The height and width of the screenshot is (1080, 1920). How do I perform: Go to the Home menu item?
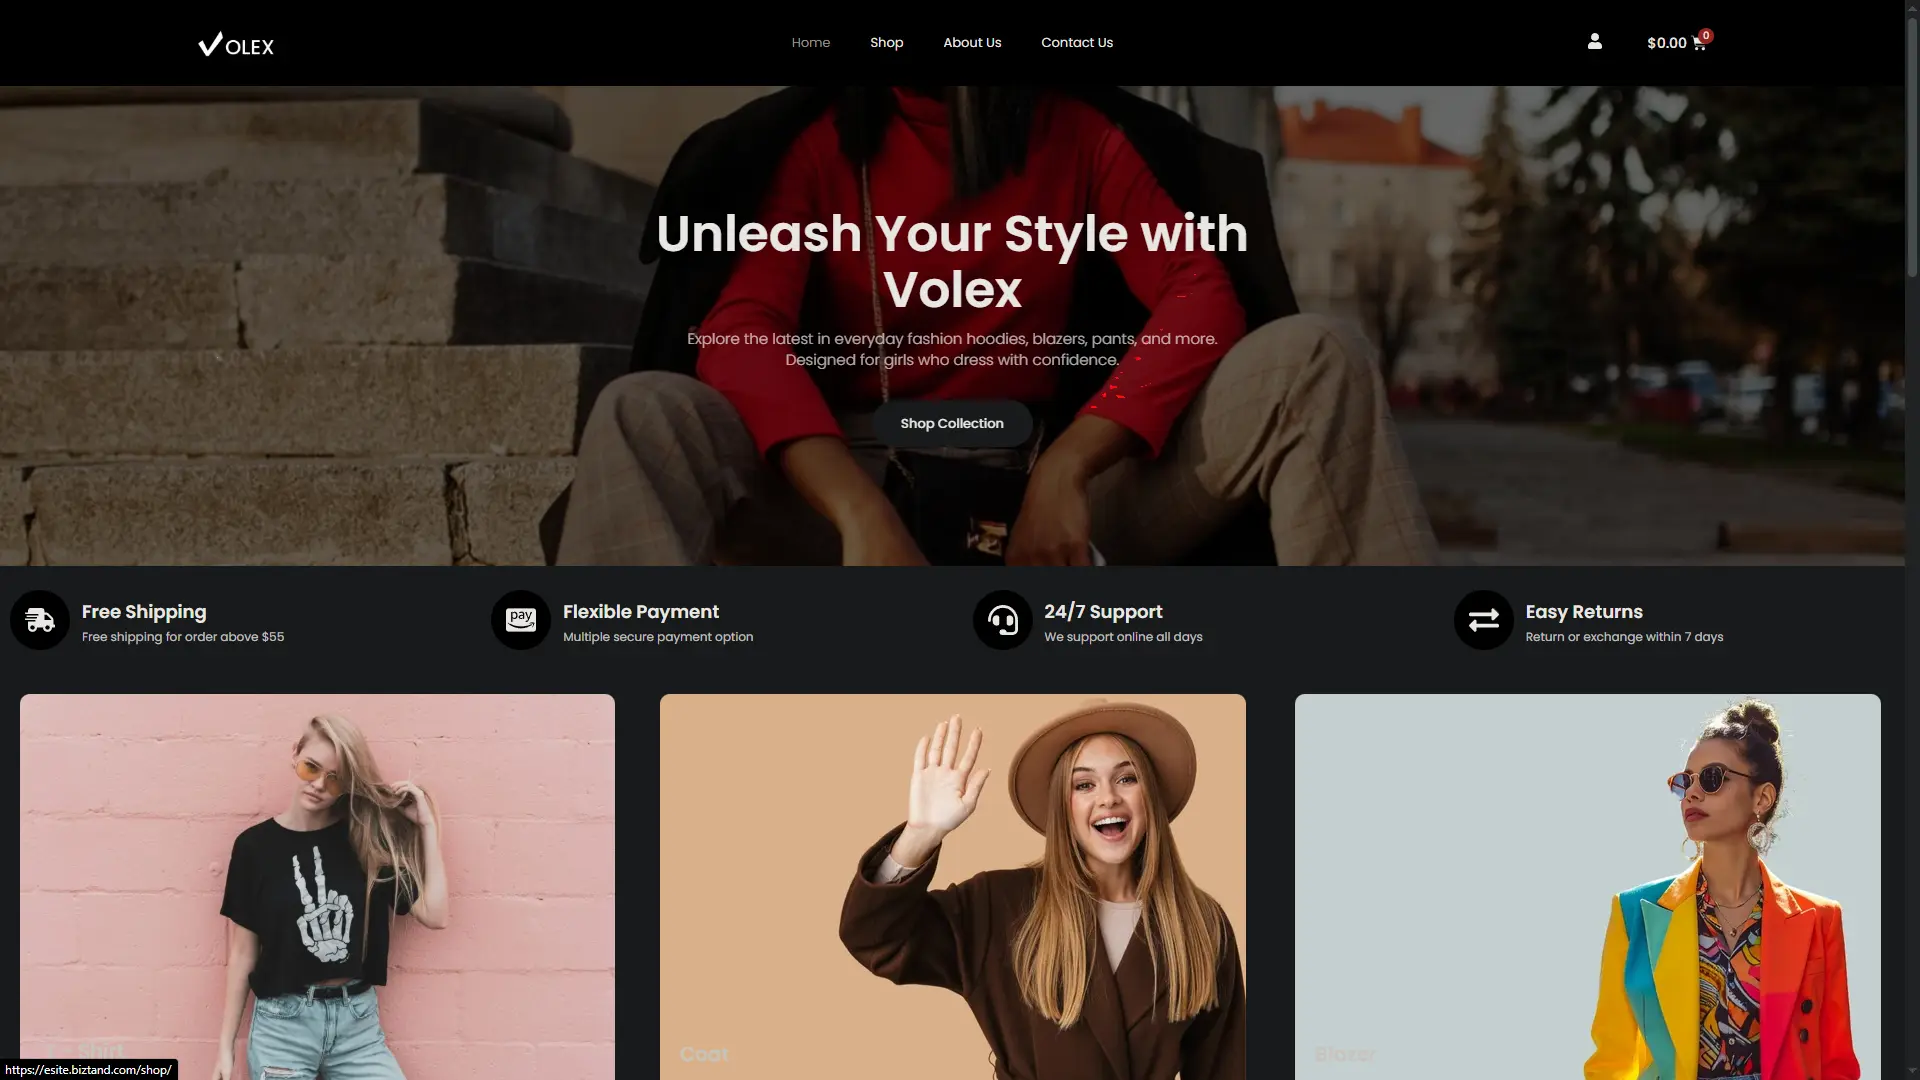(811, 42)
